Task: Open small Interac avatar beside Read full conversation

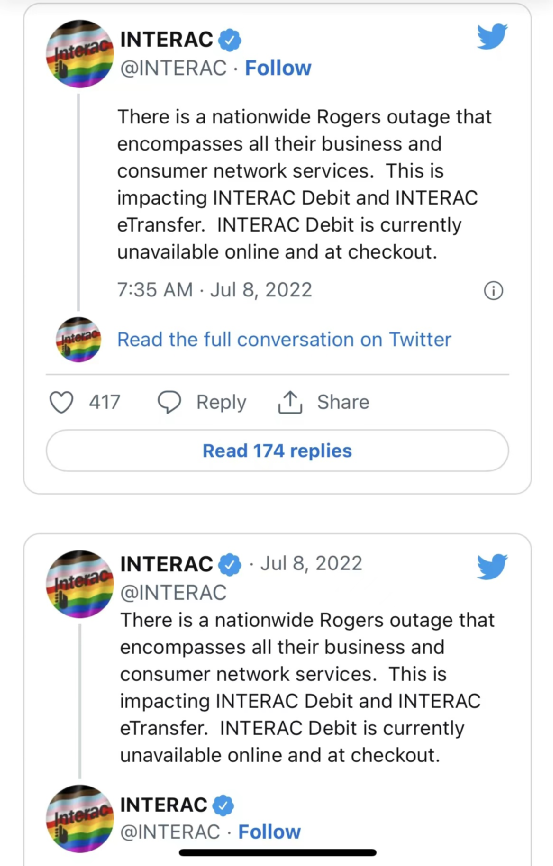Action: (78, 340)
